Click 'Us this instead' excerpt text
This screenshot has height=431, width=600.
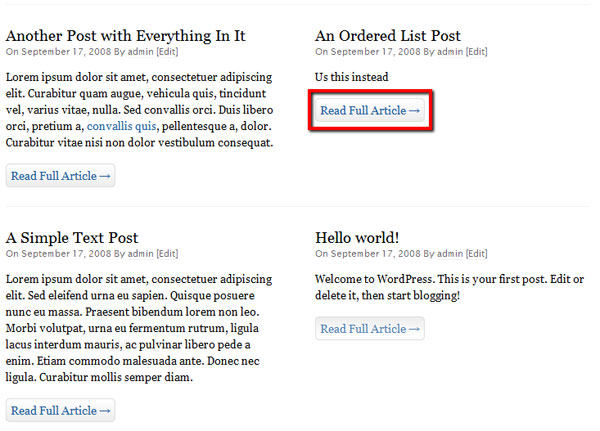(352, 77)
